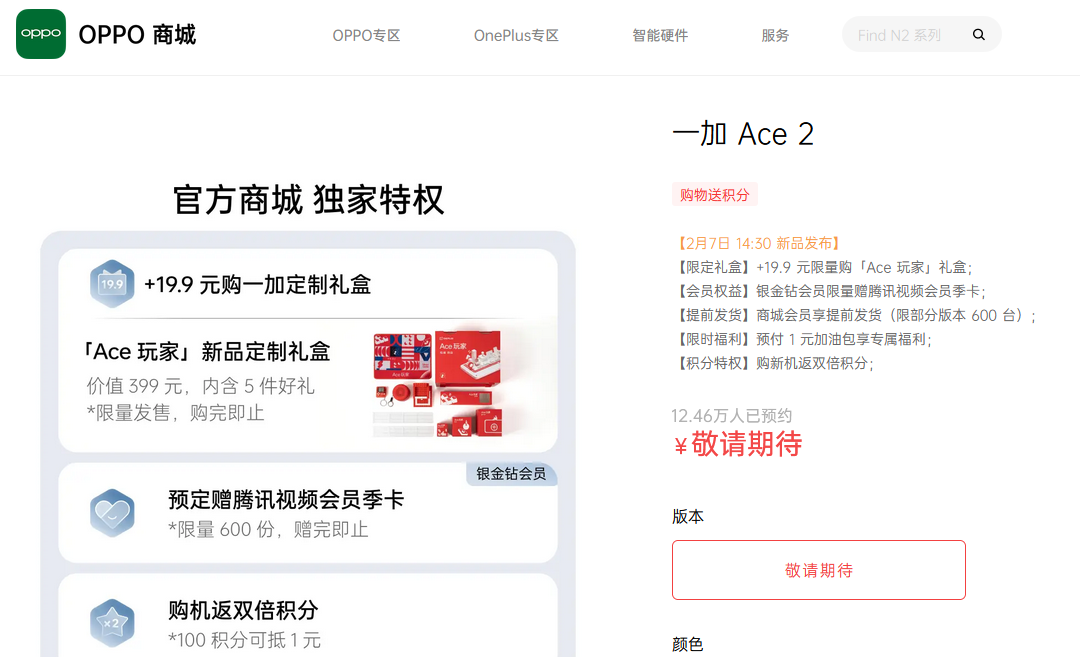The image size is (1080, 657).
Task: Click the *100 积分可抵 1 元 note
Action: 245,640
